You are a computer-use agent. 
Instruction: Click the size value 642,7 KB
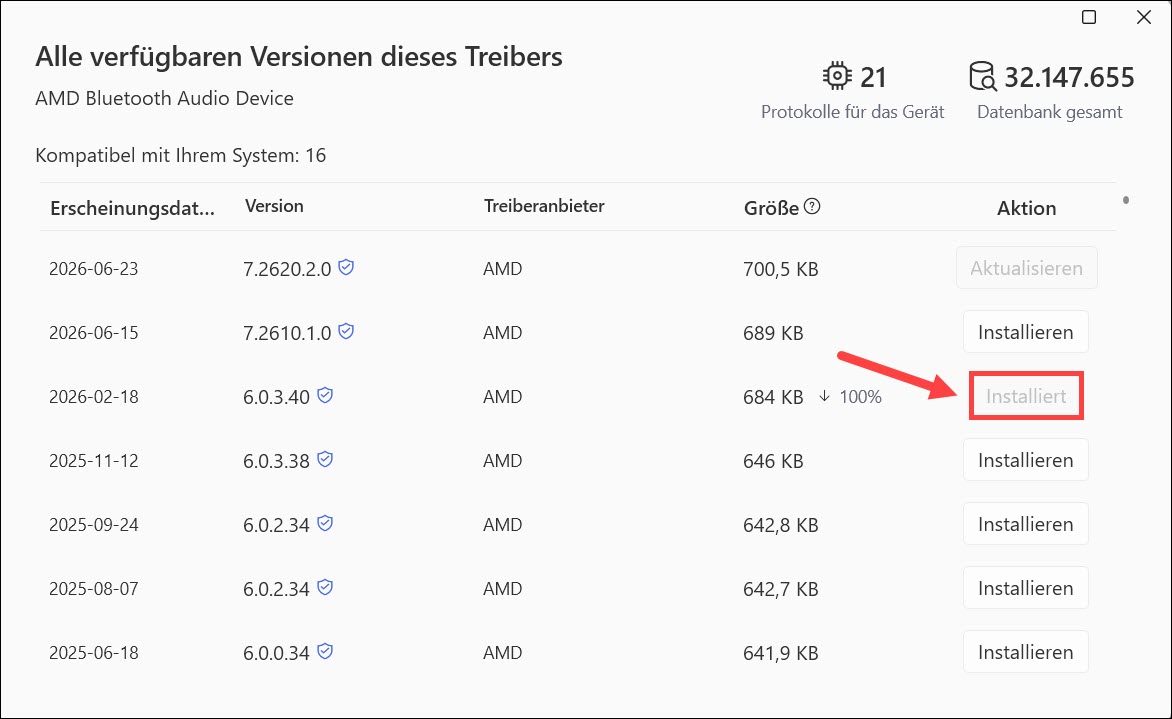coord(780,590)
